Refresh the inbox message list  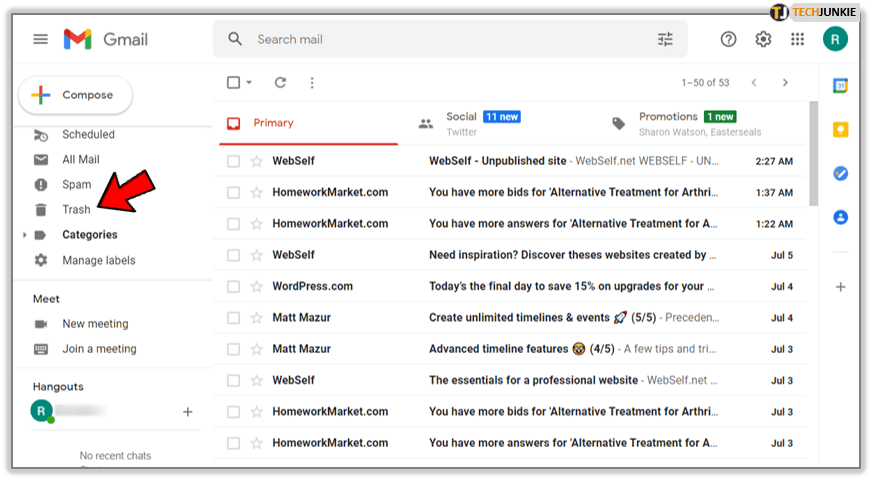pyautogui.click(x=280, y=83)
